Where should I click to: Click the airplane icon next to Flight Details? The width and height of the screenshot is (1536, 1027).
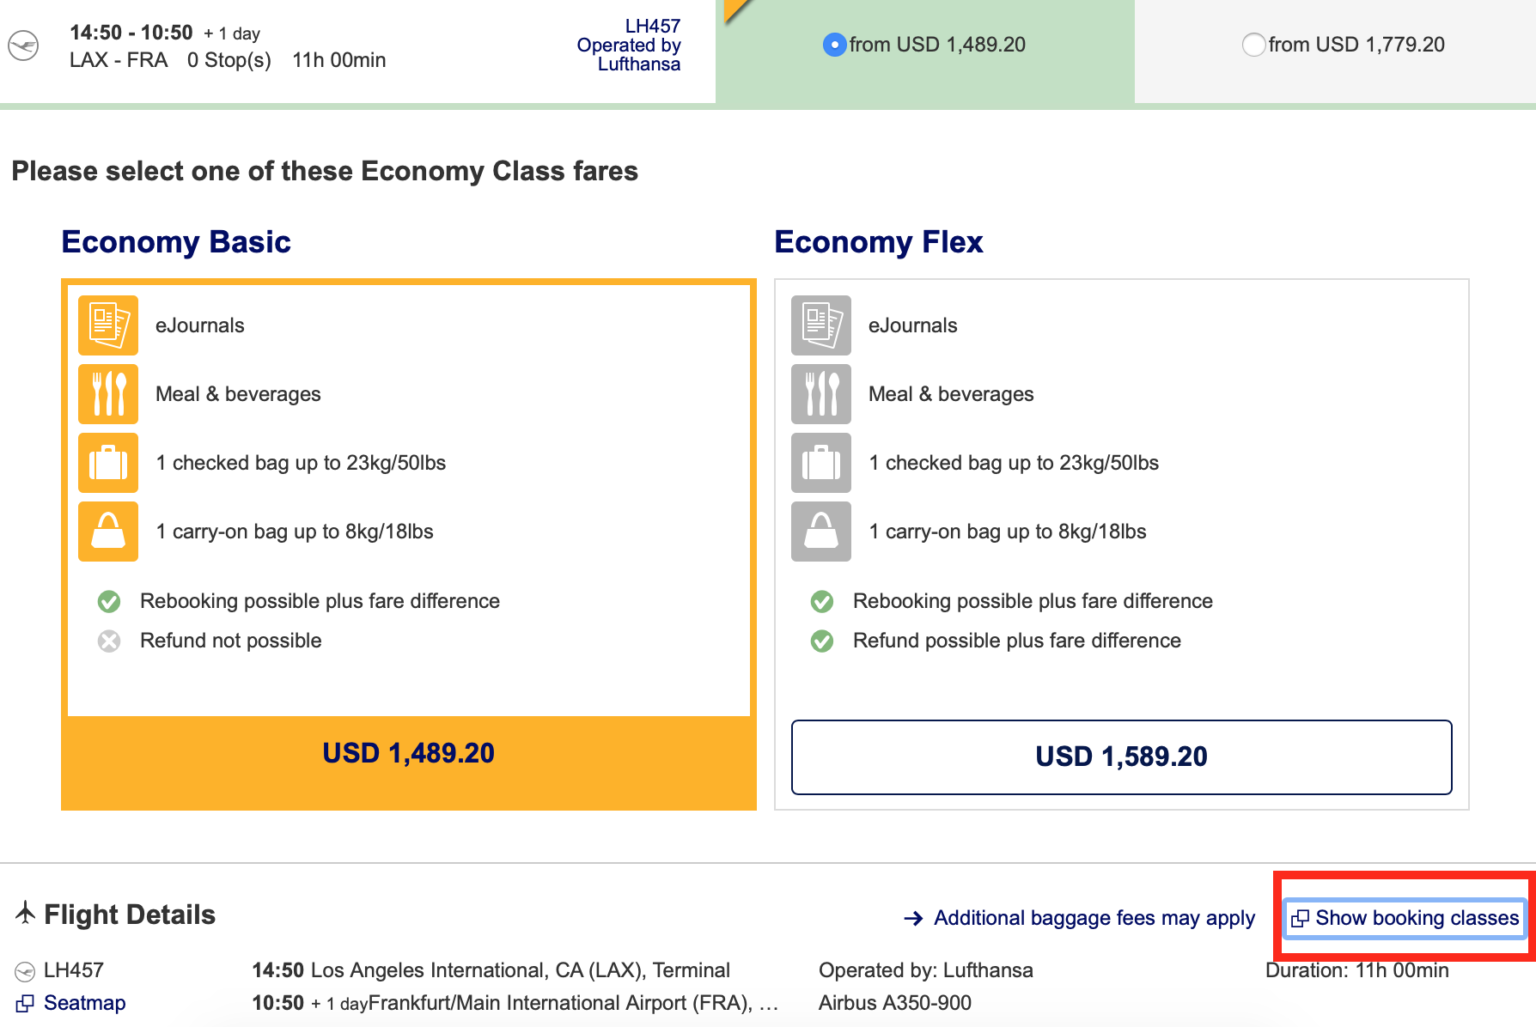click(x=24, y=912)
